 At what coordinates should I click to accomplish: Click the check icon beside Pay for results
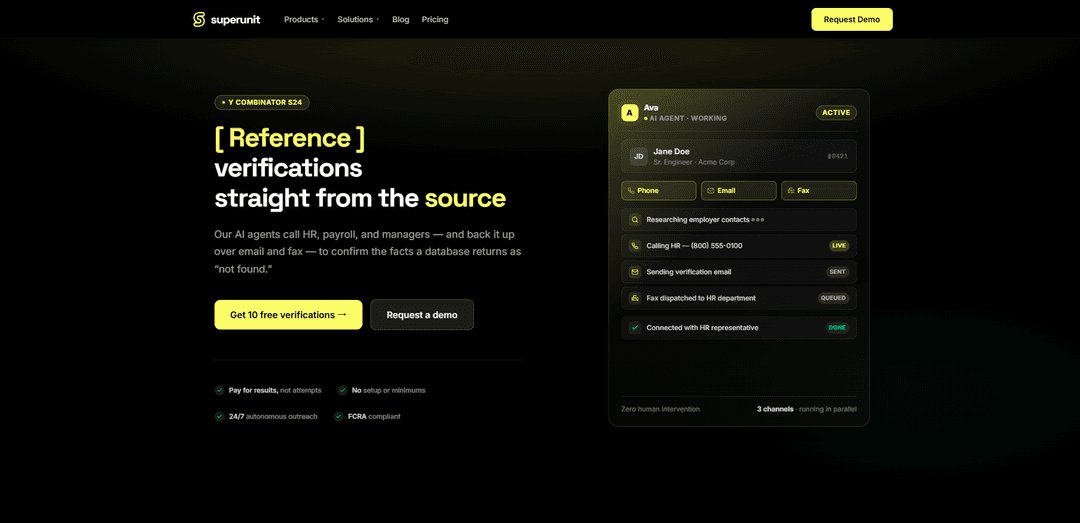(220, 390)
